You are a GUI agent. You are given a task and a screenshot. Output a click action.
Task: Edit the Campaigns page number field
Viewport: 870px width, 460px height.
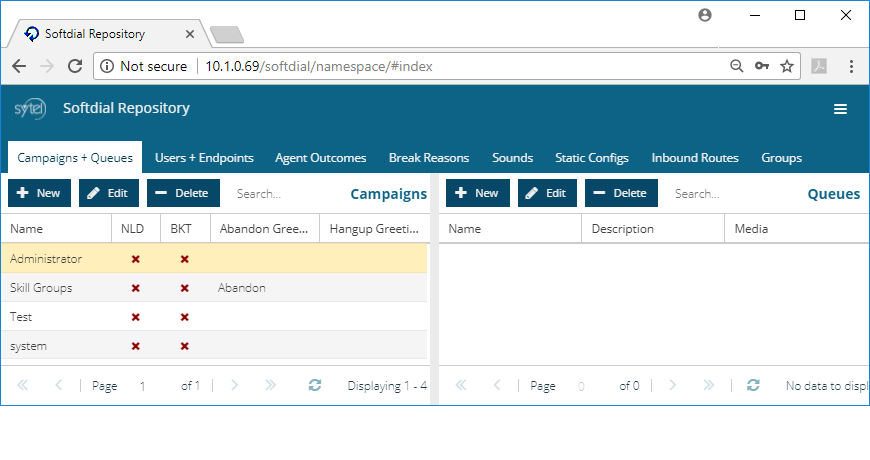point(143,386)
